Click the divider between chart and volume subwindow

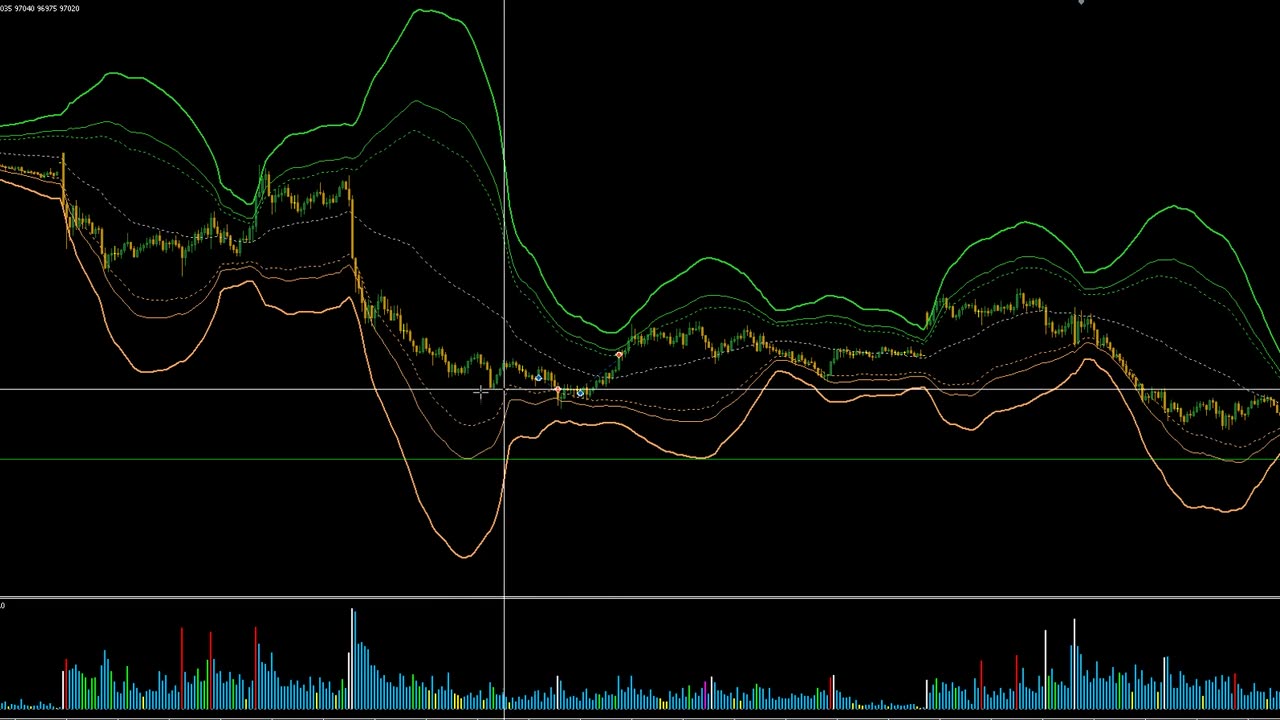tap(640, 597)
